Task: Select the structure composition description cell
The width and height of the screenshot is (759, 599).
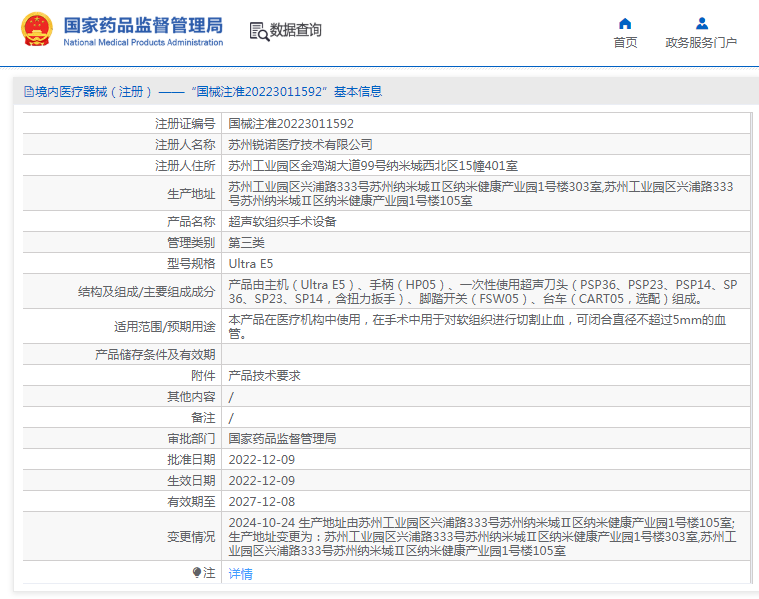Action: point(486,292)
